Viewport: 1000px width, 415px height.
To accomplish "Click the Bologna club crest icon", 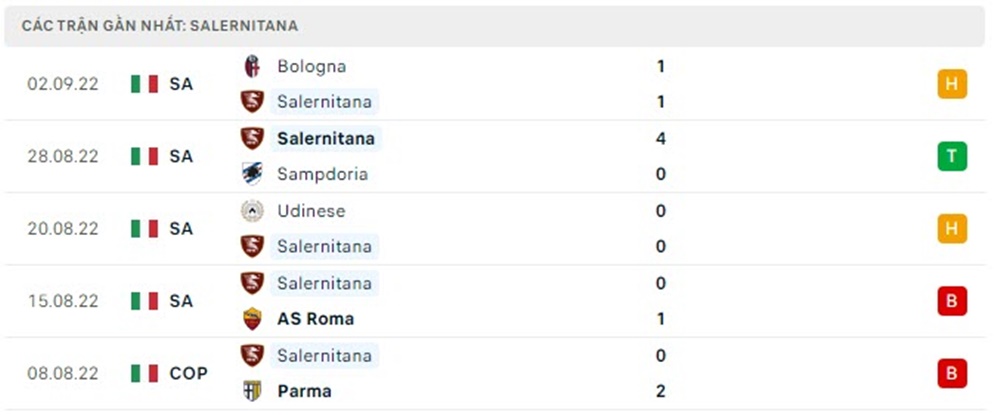I will pyautogui.click(x=252, y=66).
